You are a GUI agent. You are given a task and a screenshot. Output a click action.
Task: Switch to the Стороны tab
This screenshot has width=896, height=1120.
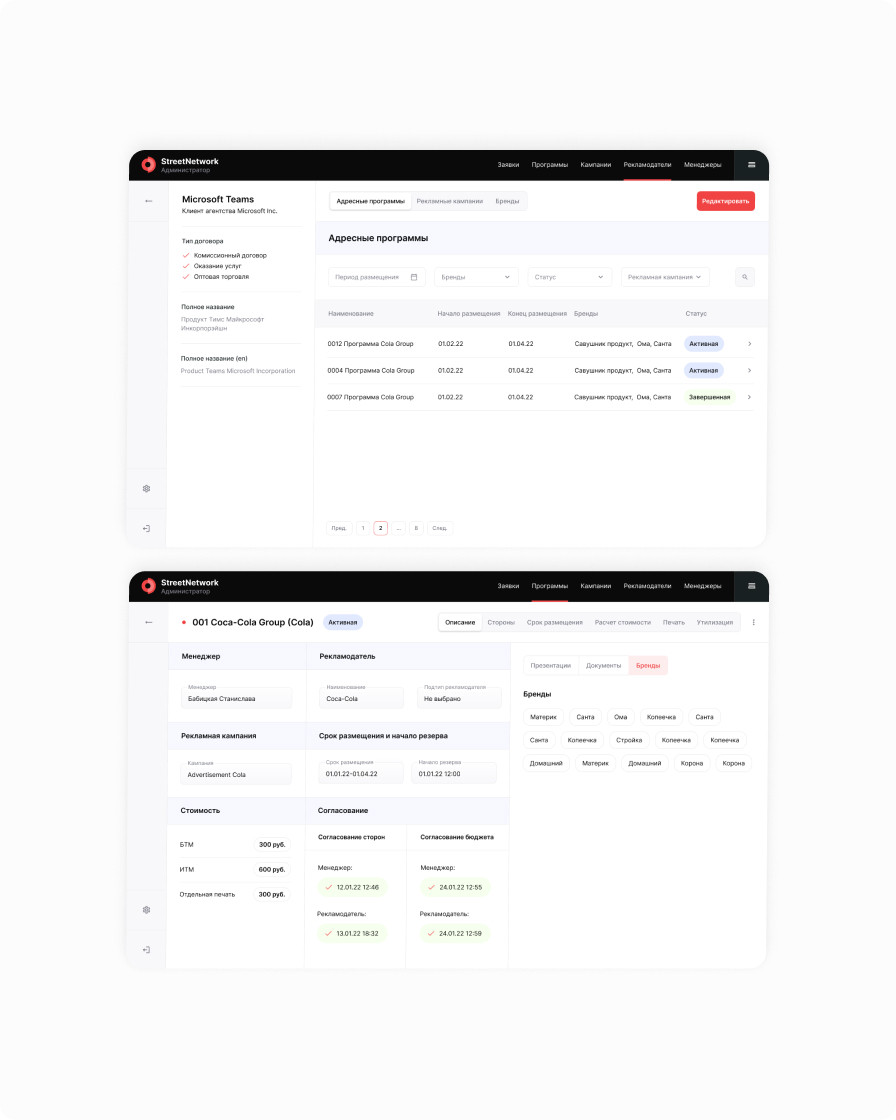coord(501,623)
